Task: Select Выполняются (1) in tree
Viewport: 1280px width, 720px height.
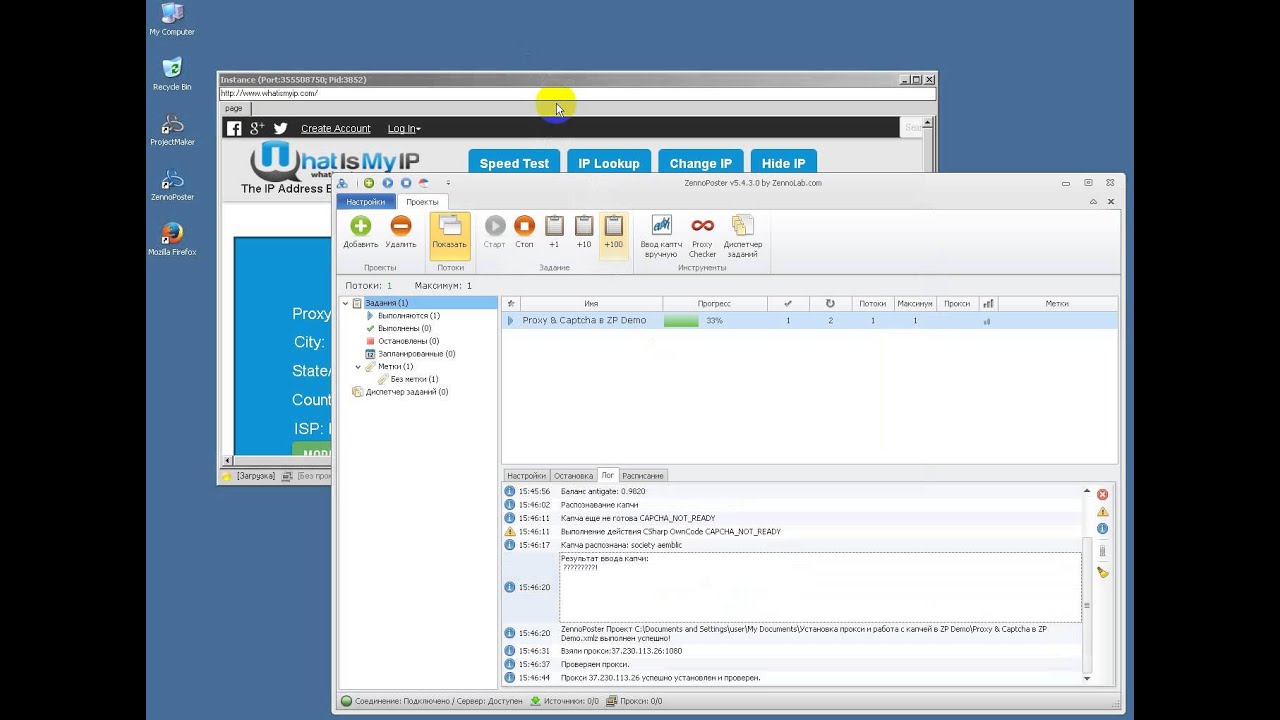Action: [x=409, y=316]
